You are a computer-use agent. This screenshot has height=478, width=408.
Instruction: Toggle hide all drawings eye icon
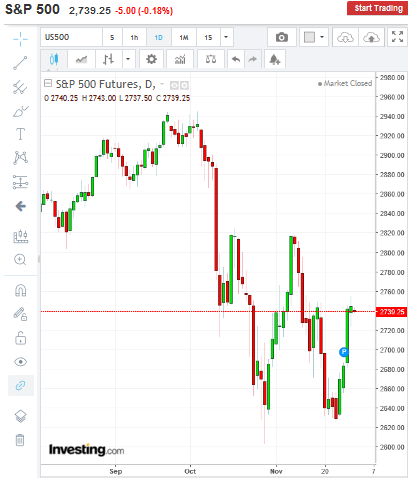(20, 362)
